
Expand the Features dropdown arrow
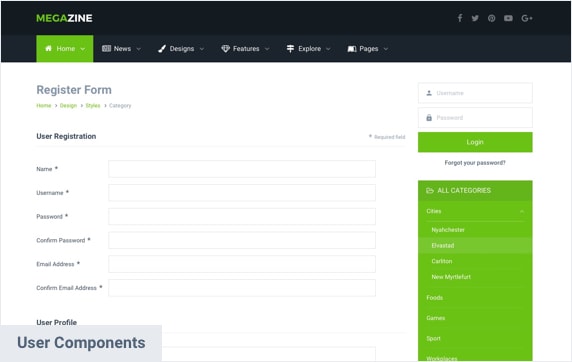(267, 49)
